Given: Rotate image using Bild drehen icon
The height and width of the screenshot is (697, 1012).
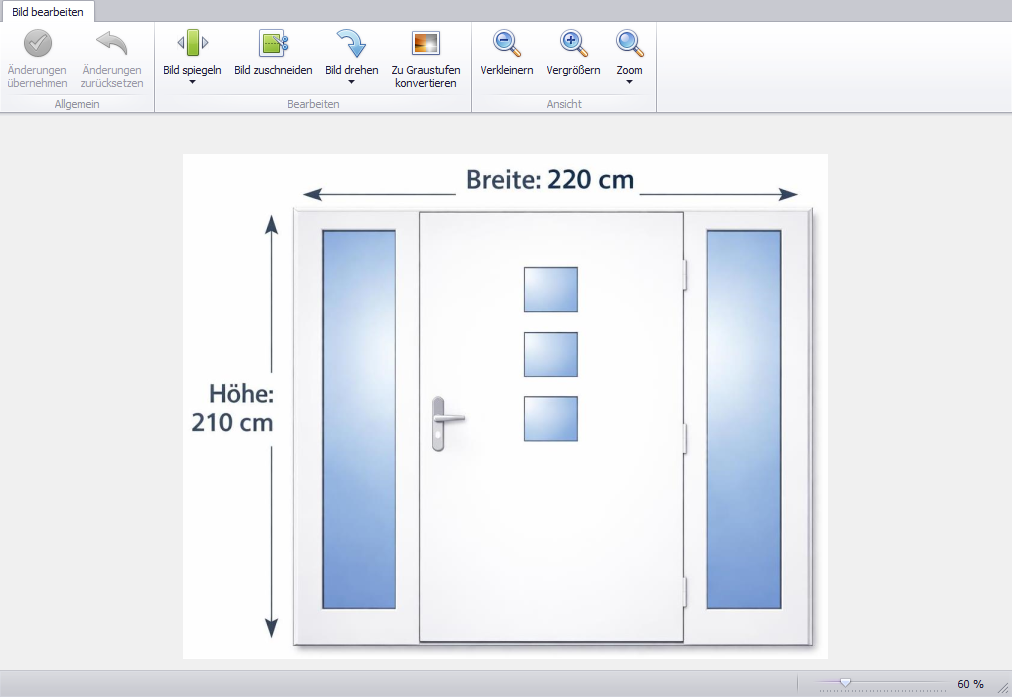Looking at the screenshot, I should (x=351, y=44).
